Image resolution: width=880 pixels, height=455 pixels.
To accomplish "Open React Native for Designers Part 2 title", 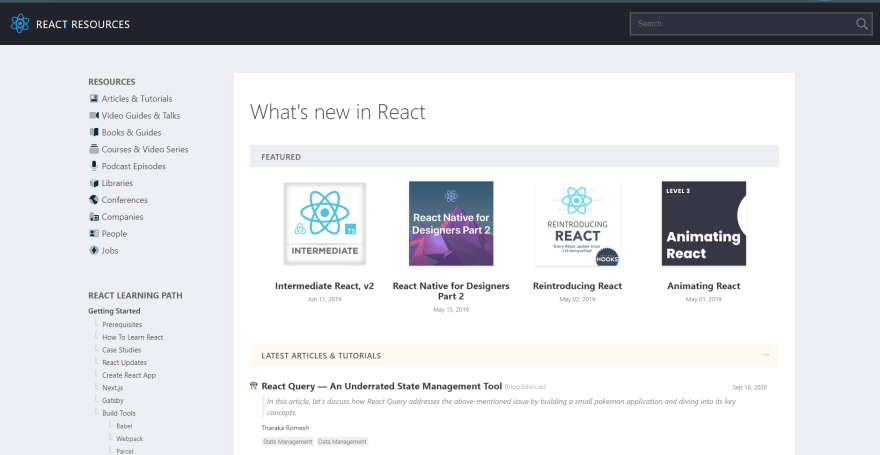I will click(x=451, y=291).
